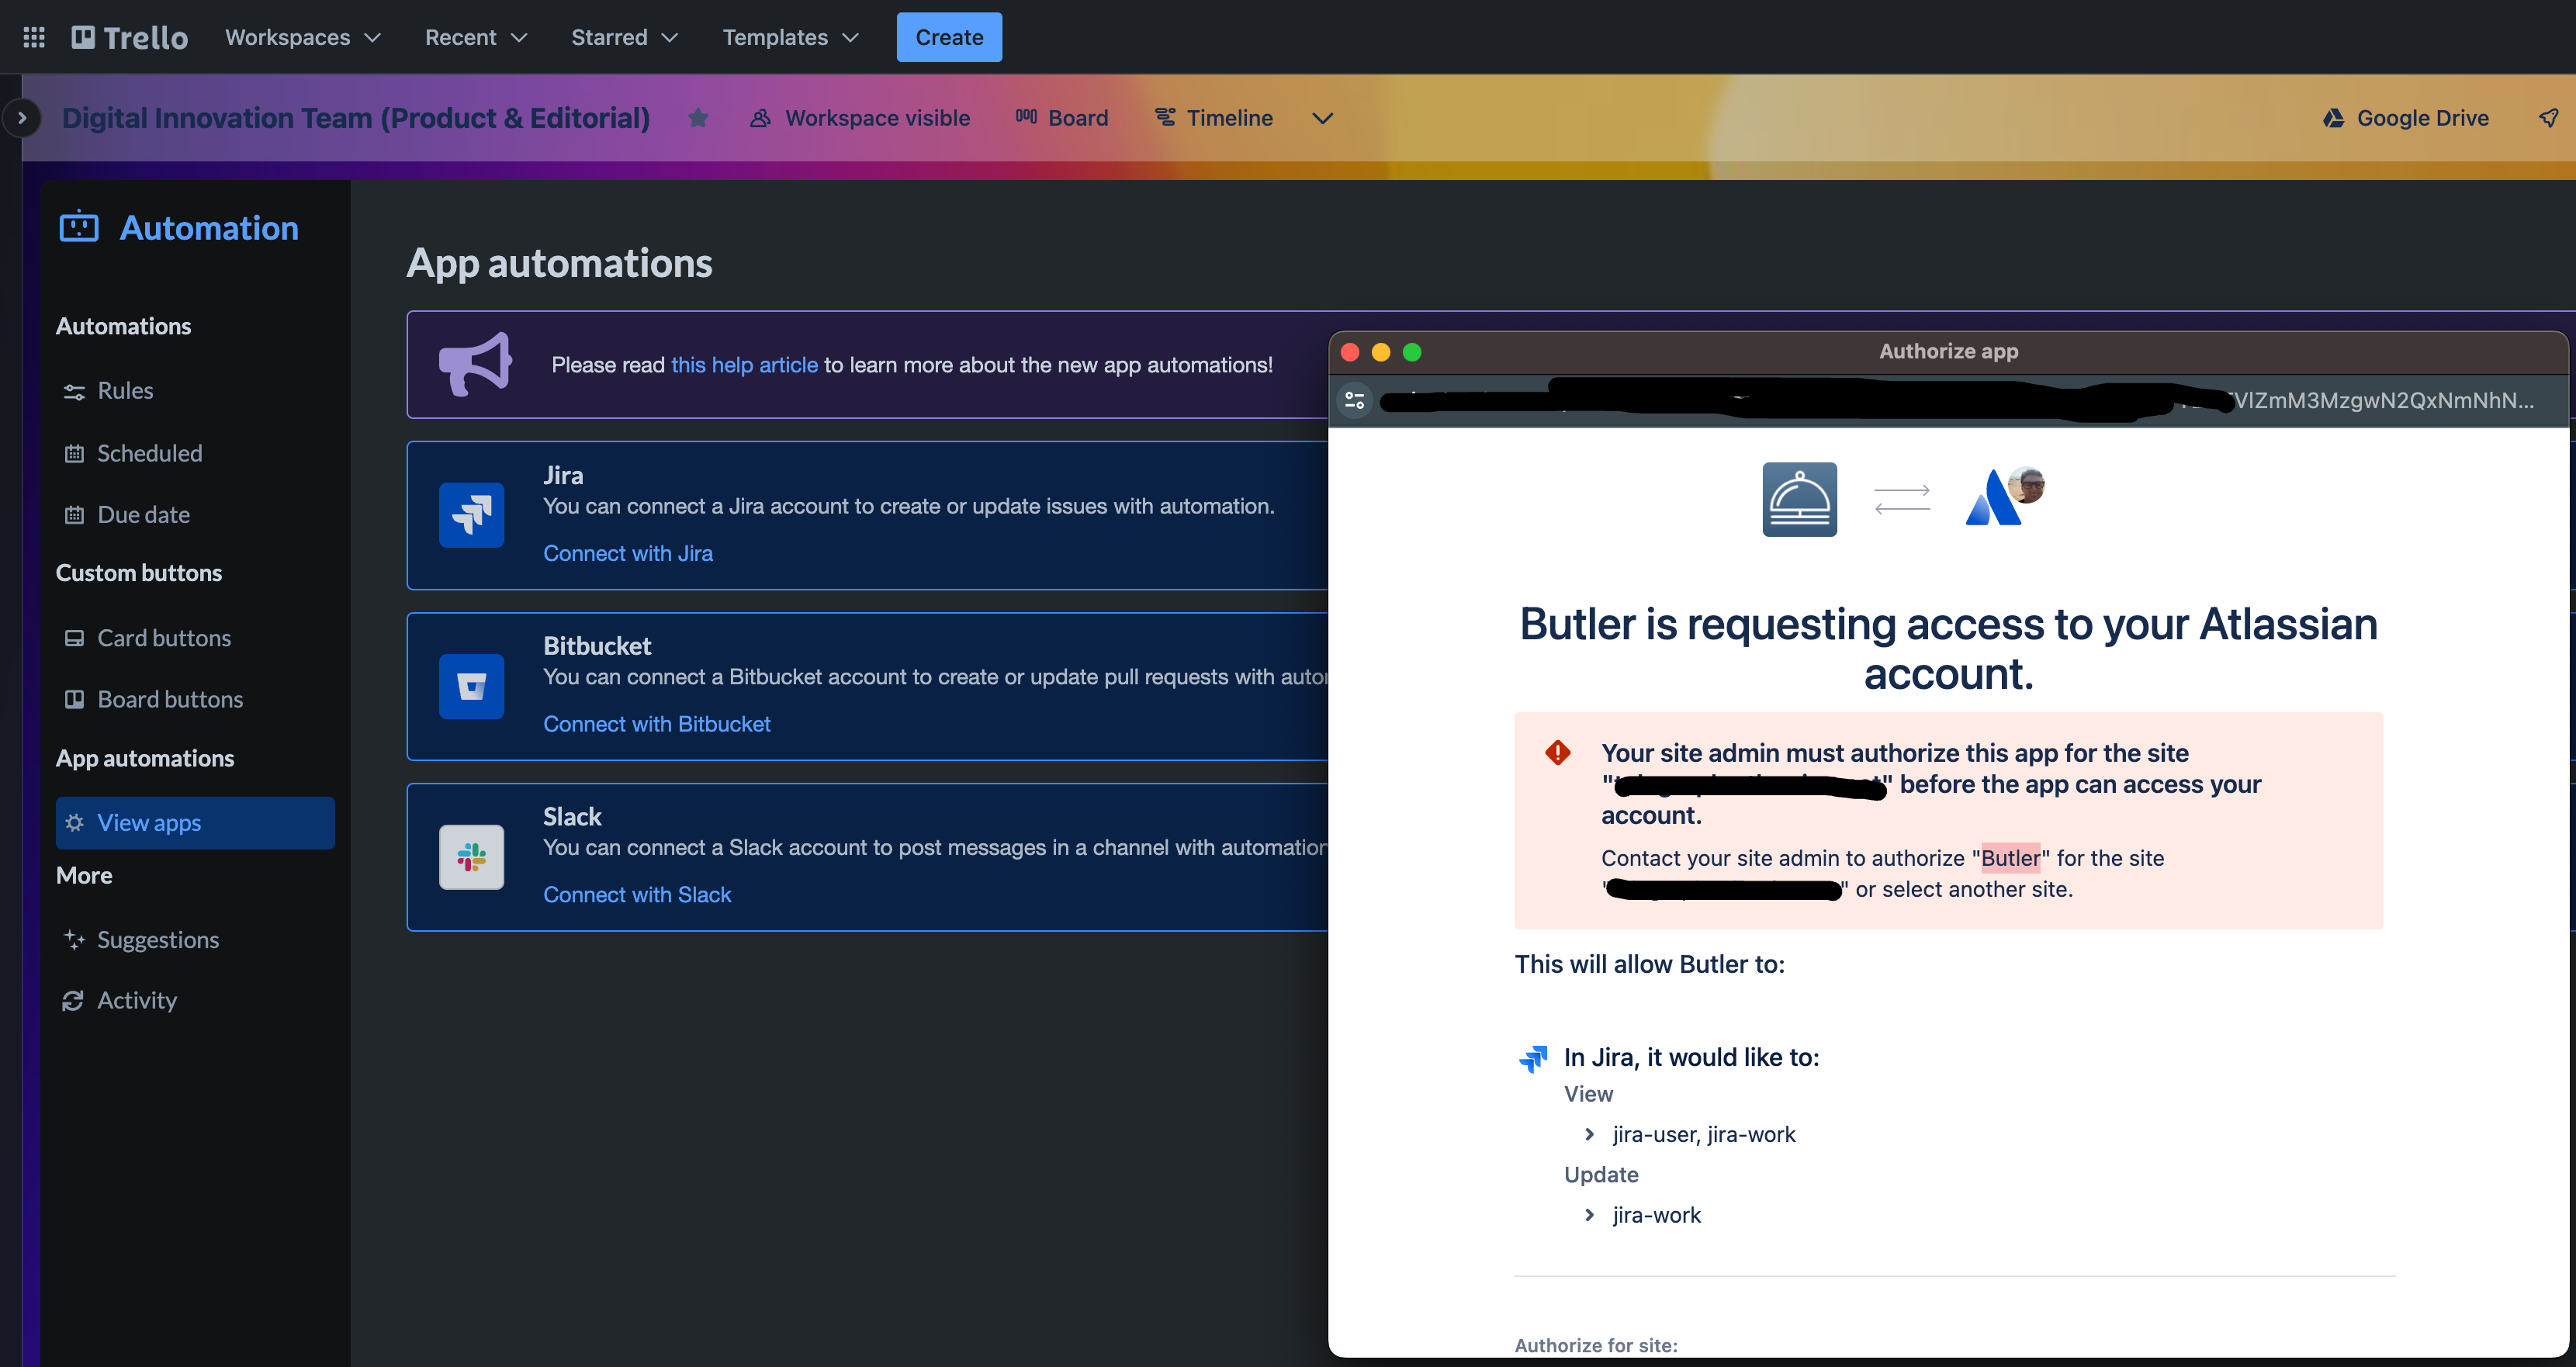Viewport: 2576px width, 1367px height.
Task: Select the Slack app icon
Action: (470, 857)
